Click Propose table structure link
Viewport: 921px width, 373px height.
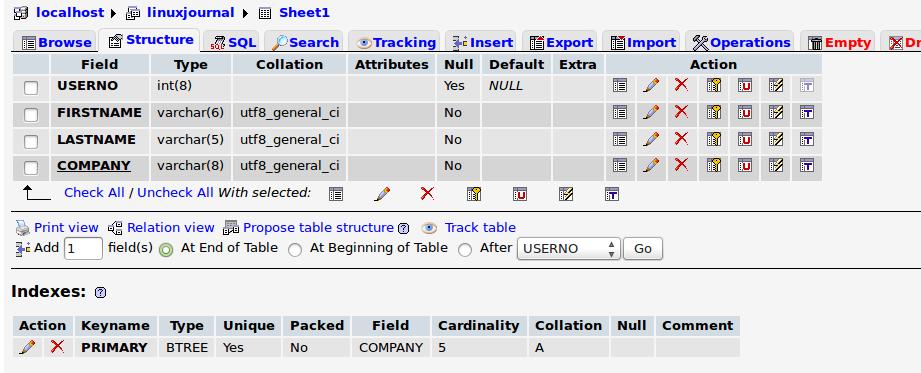(318, 227)
